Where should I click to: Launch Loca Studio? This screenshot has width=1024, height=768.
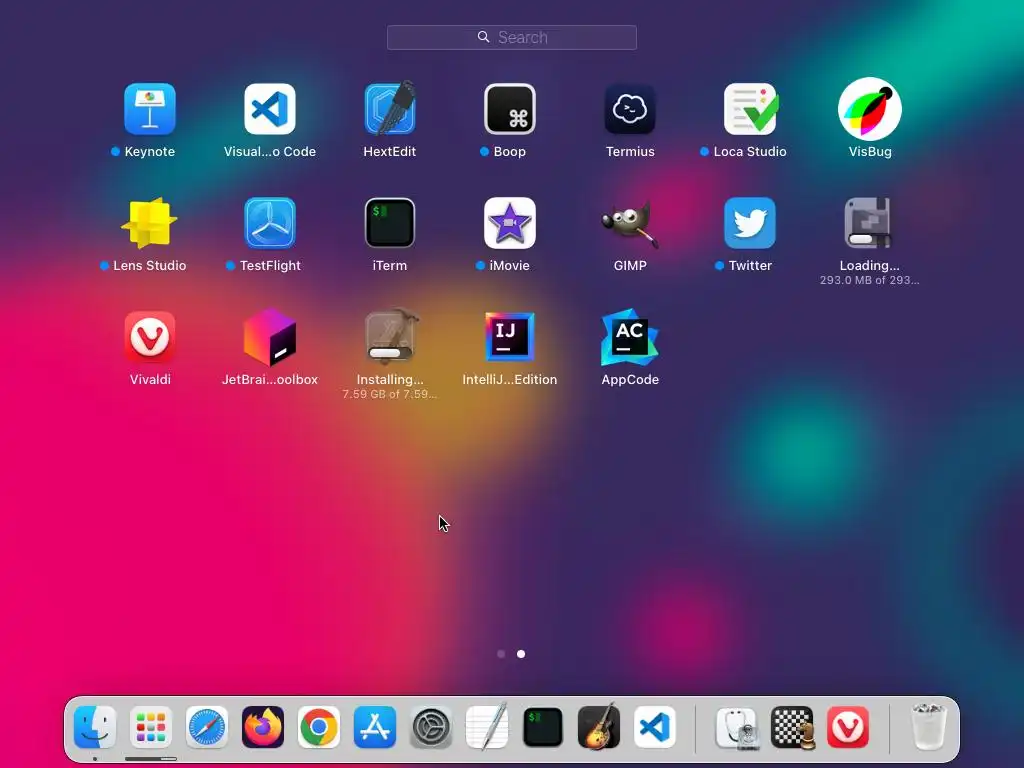tap(750, 109)
